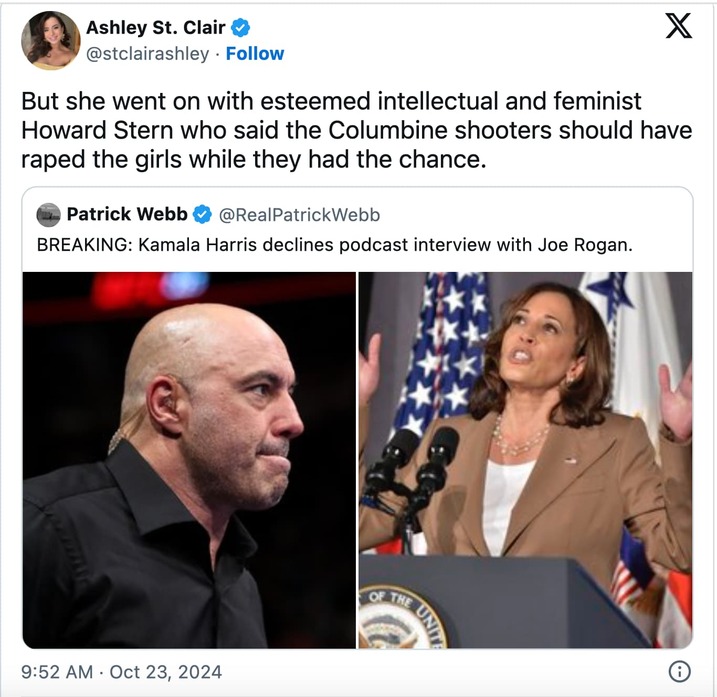Open the Ashley St. Clair display name
Screen dimensions: 717x697
155,27
